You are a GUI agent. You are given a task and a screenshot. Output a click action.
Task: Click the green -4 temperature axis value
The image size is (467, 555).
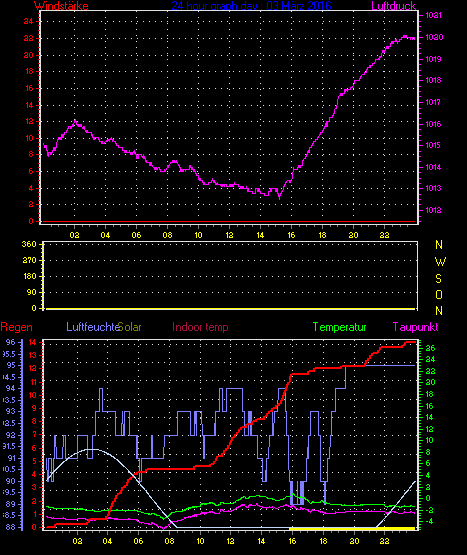pyautogui.click(x=429, y=521)
